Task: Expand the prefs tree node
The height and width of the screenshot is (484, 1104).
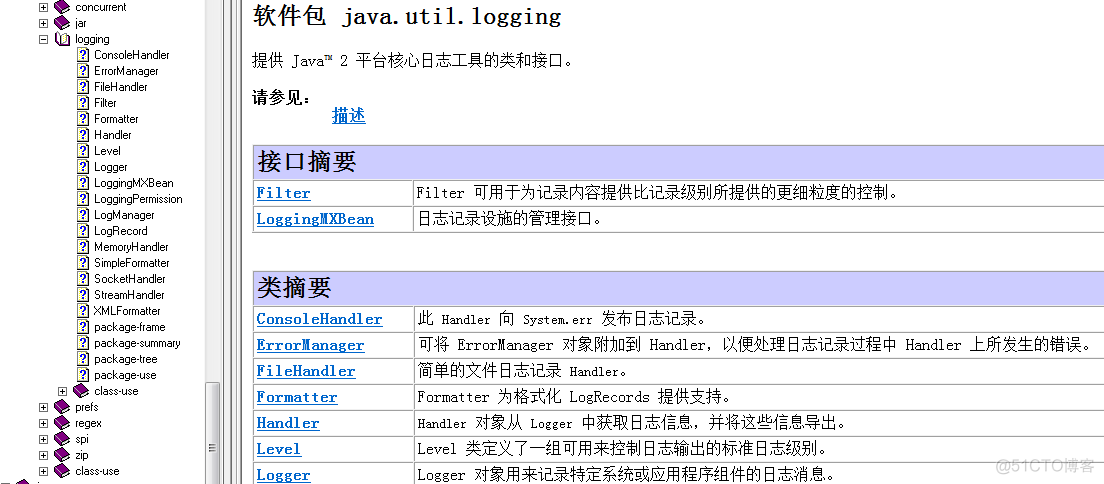Action: pos(44,407)
